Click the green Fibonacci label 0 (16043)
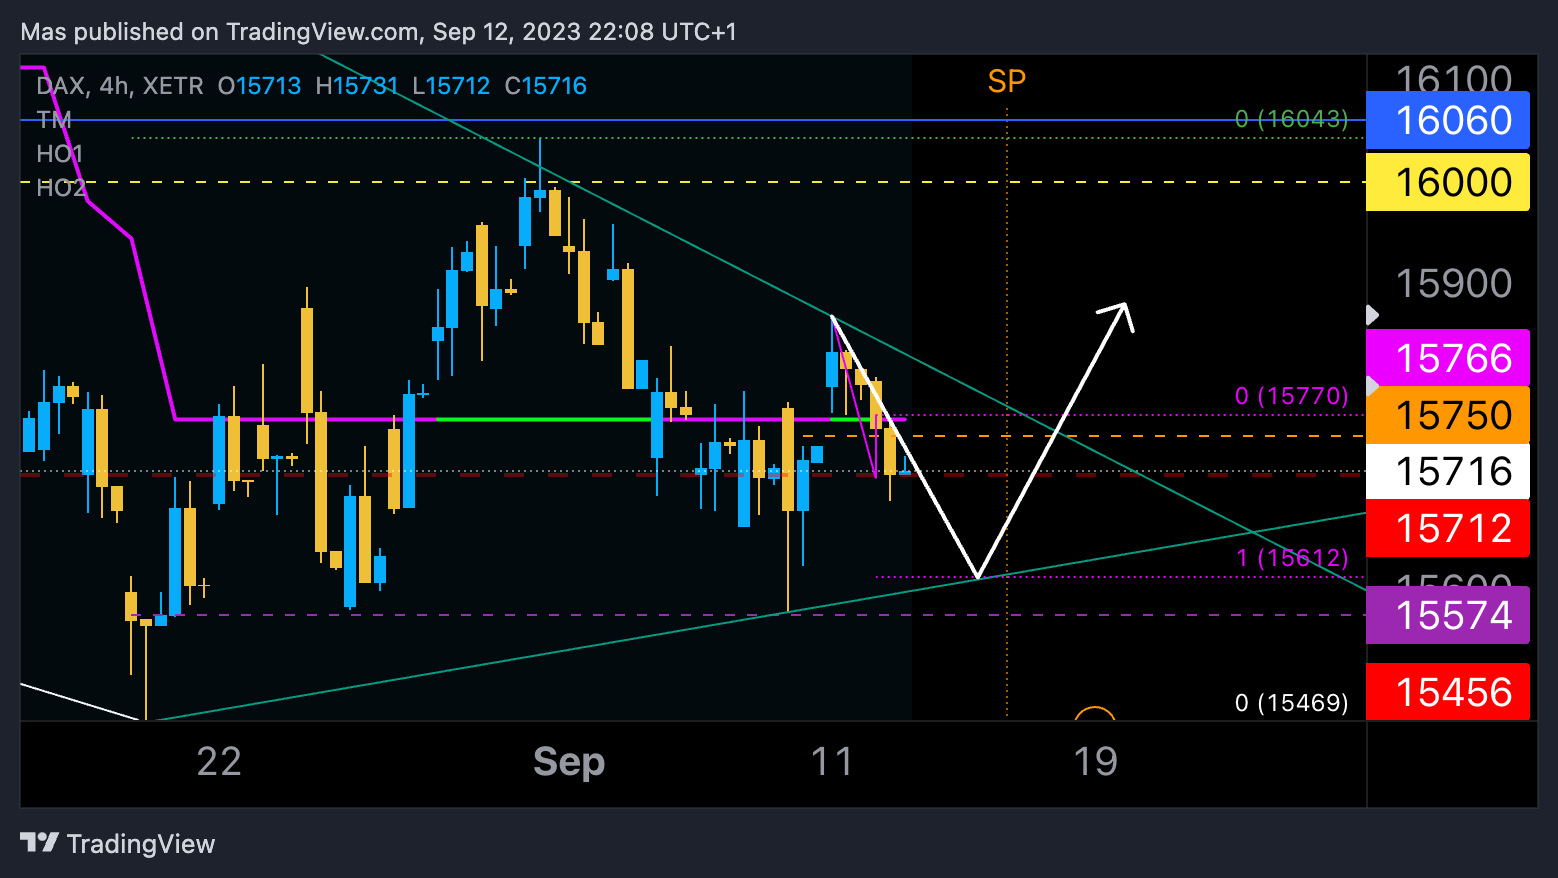This screenshot has height=878, width=1558. point(1292,119)
